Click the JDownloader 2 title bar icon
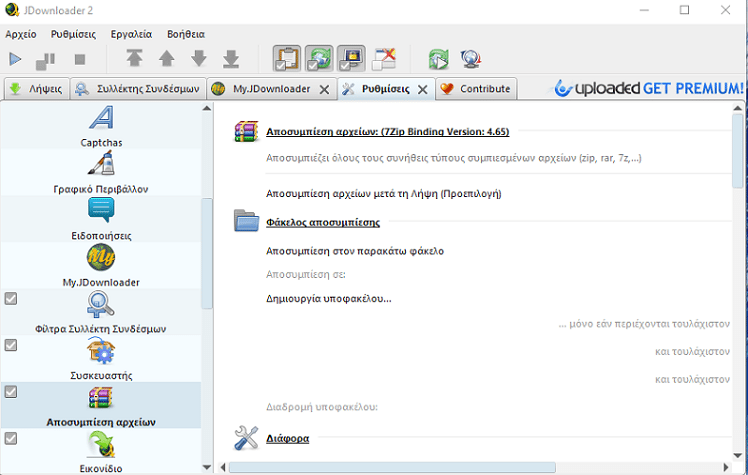The height and width of the screenshot is (475, 748). click(x=12, y=10)
